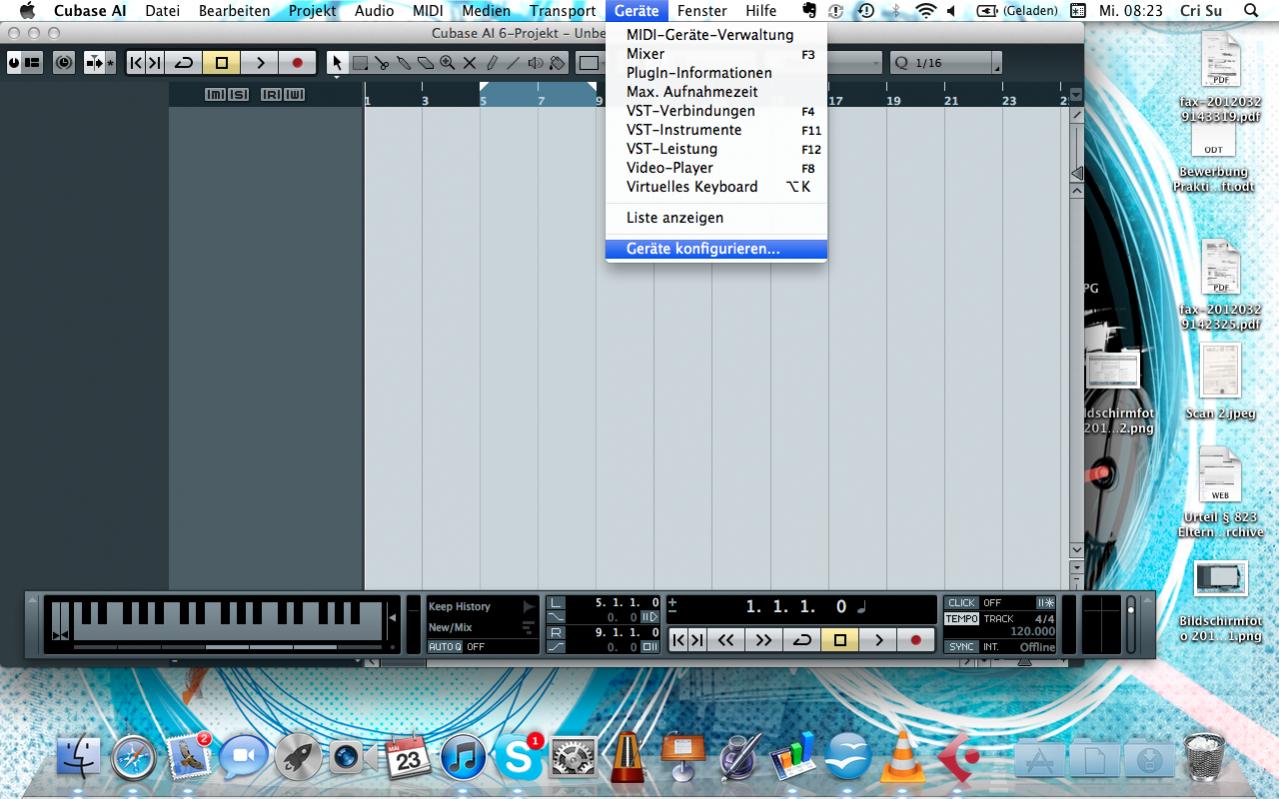The image size is (1279, 799).
Task: Open the Datei menu
Action: point(162,11)
